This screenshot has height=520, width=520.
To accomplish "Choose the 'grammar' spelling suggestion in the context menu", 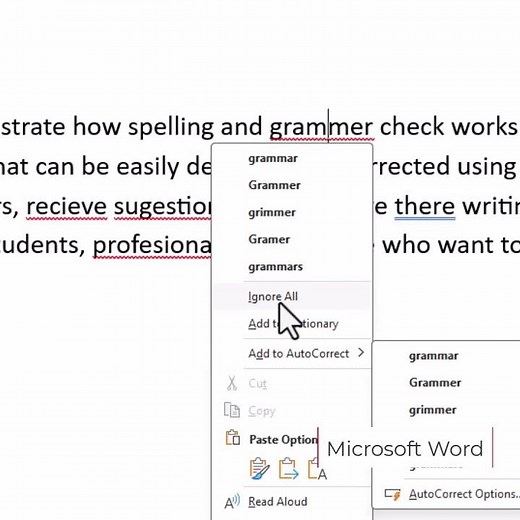I will coord(273,158).
